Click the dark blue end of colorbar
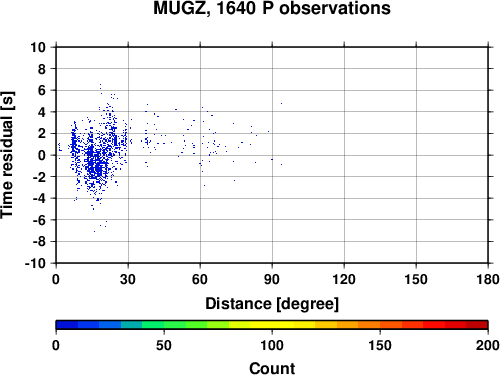Screen dimensions: 500x375 pos(67,325)
